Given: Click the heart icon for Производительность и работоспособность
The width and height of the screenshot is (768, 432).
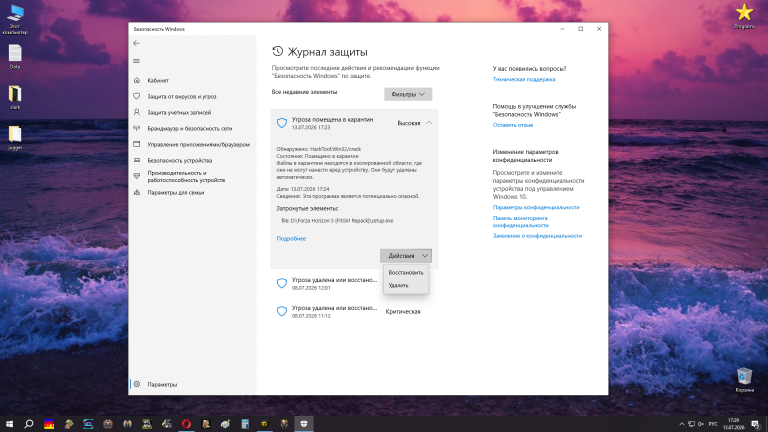Looking at the screenshot, I should pyautogui.click(x=137, y=176).
